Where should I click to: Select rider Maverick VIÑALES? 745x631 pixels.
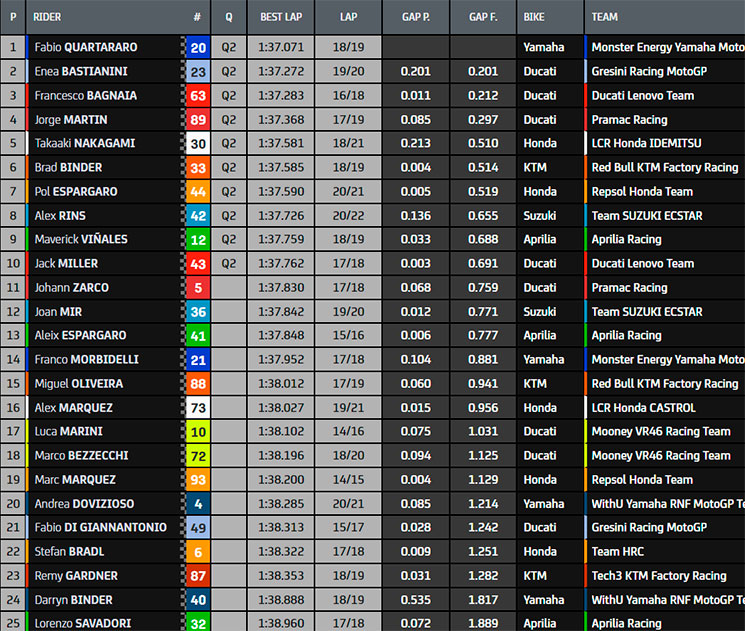click(81, 239)
